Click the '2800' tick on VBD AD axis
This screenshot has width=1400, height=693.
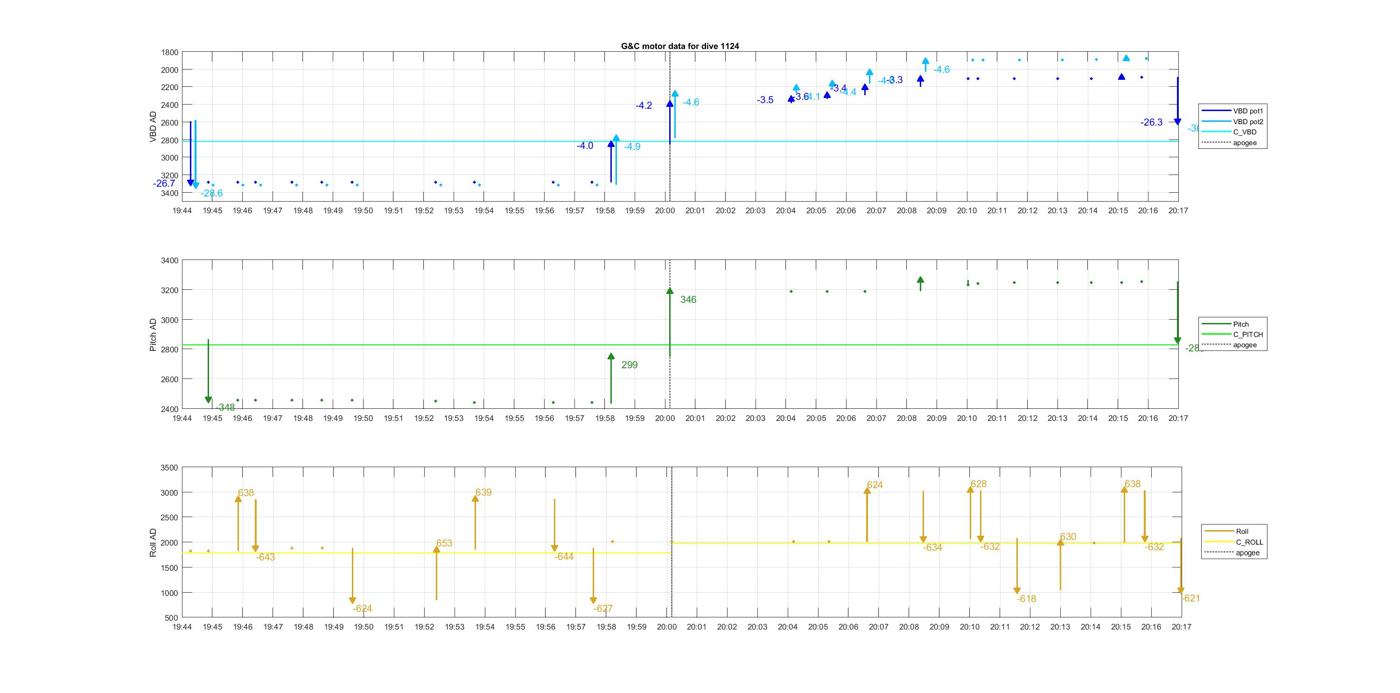coord(170,140)
